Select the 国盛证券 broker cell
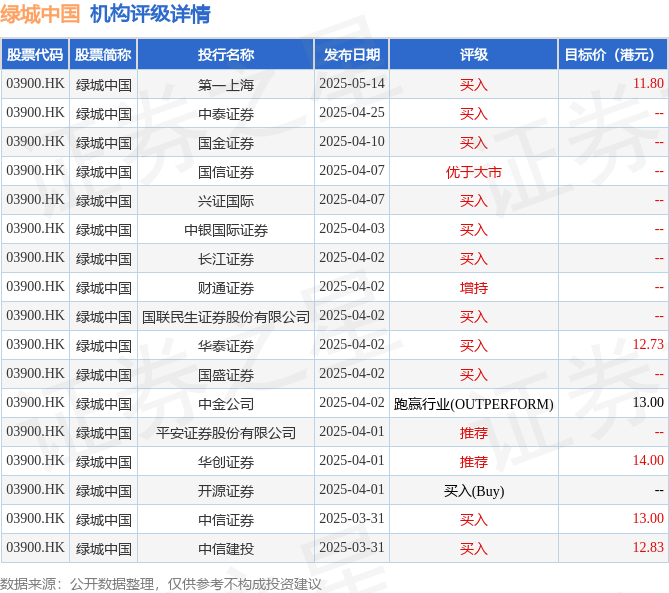 click(226, 375)
